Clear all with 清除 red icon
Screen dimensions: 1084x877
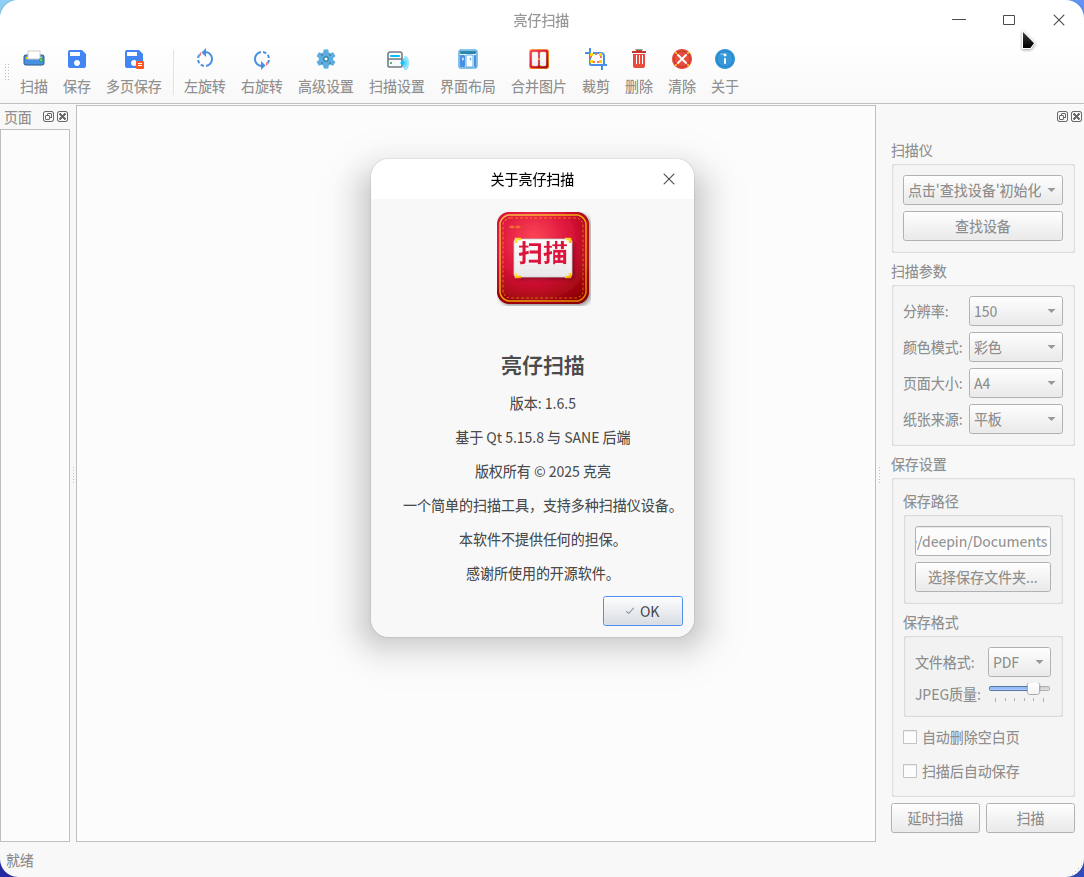tap(682, 71)
